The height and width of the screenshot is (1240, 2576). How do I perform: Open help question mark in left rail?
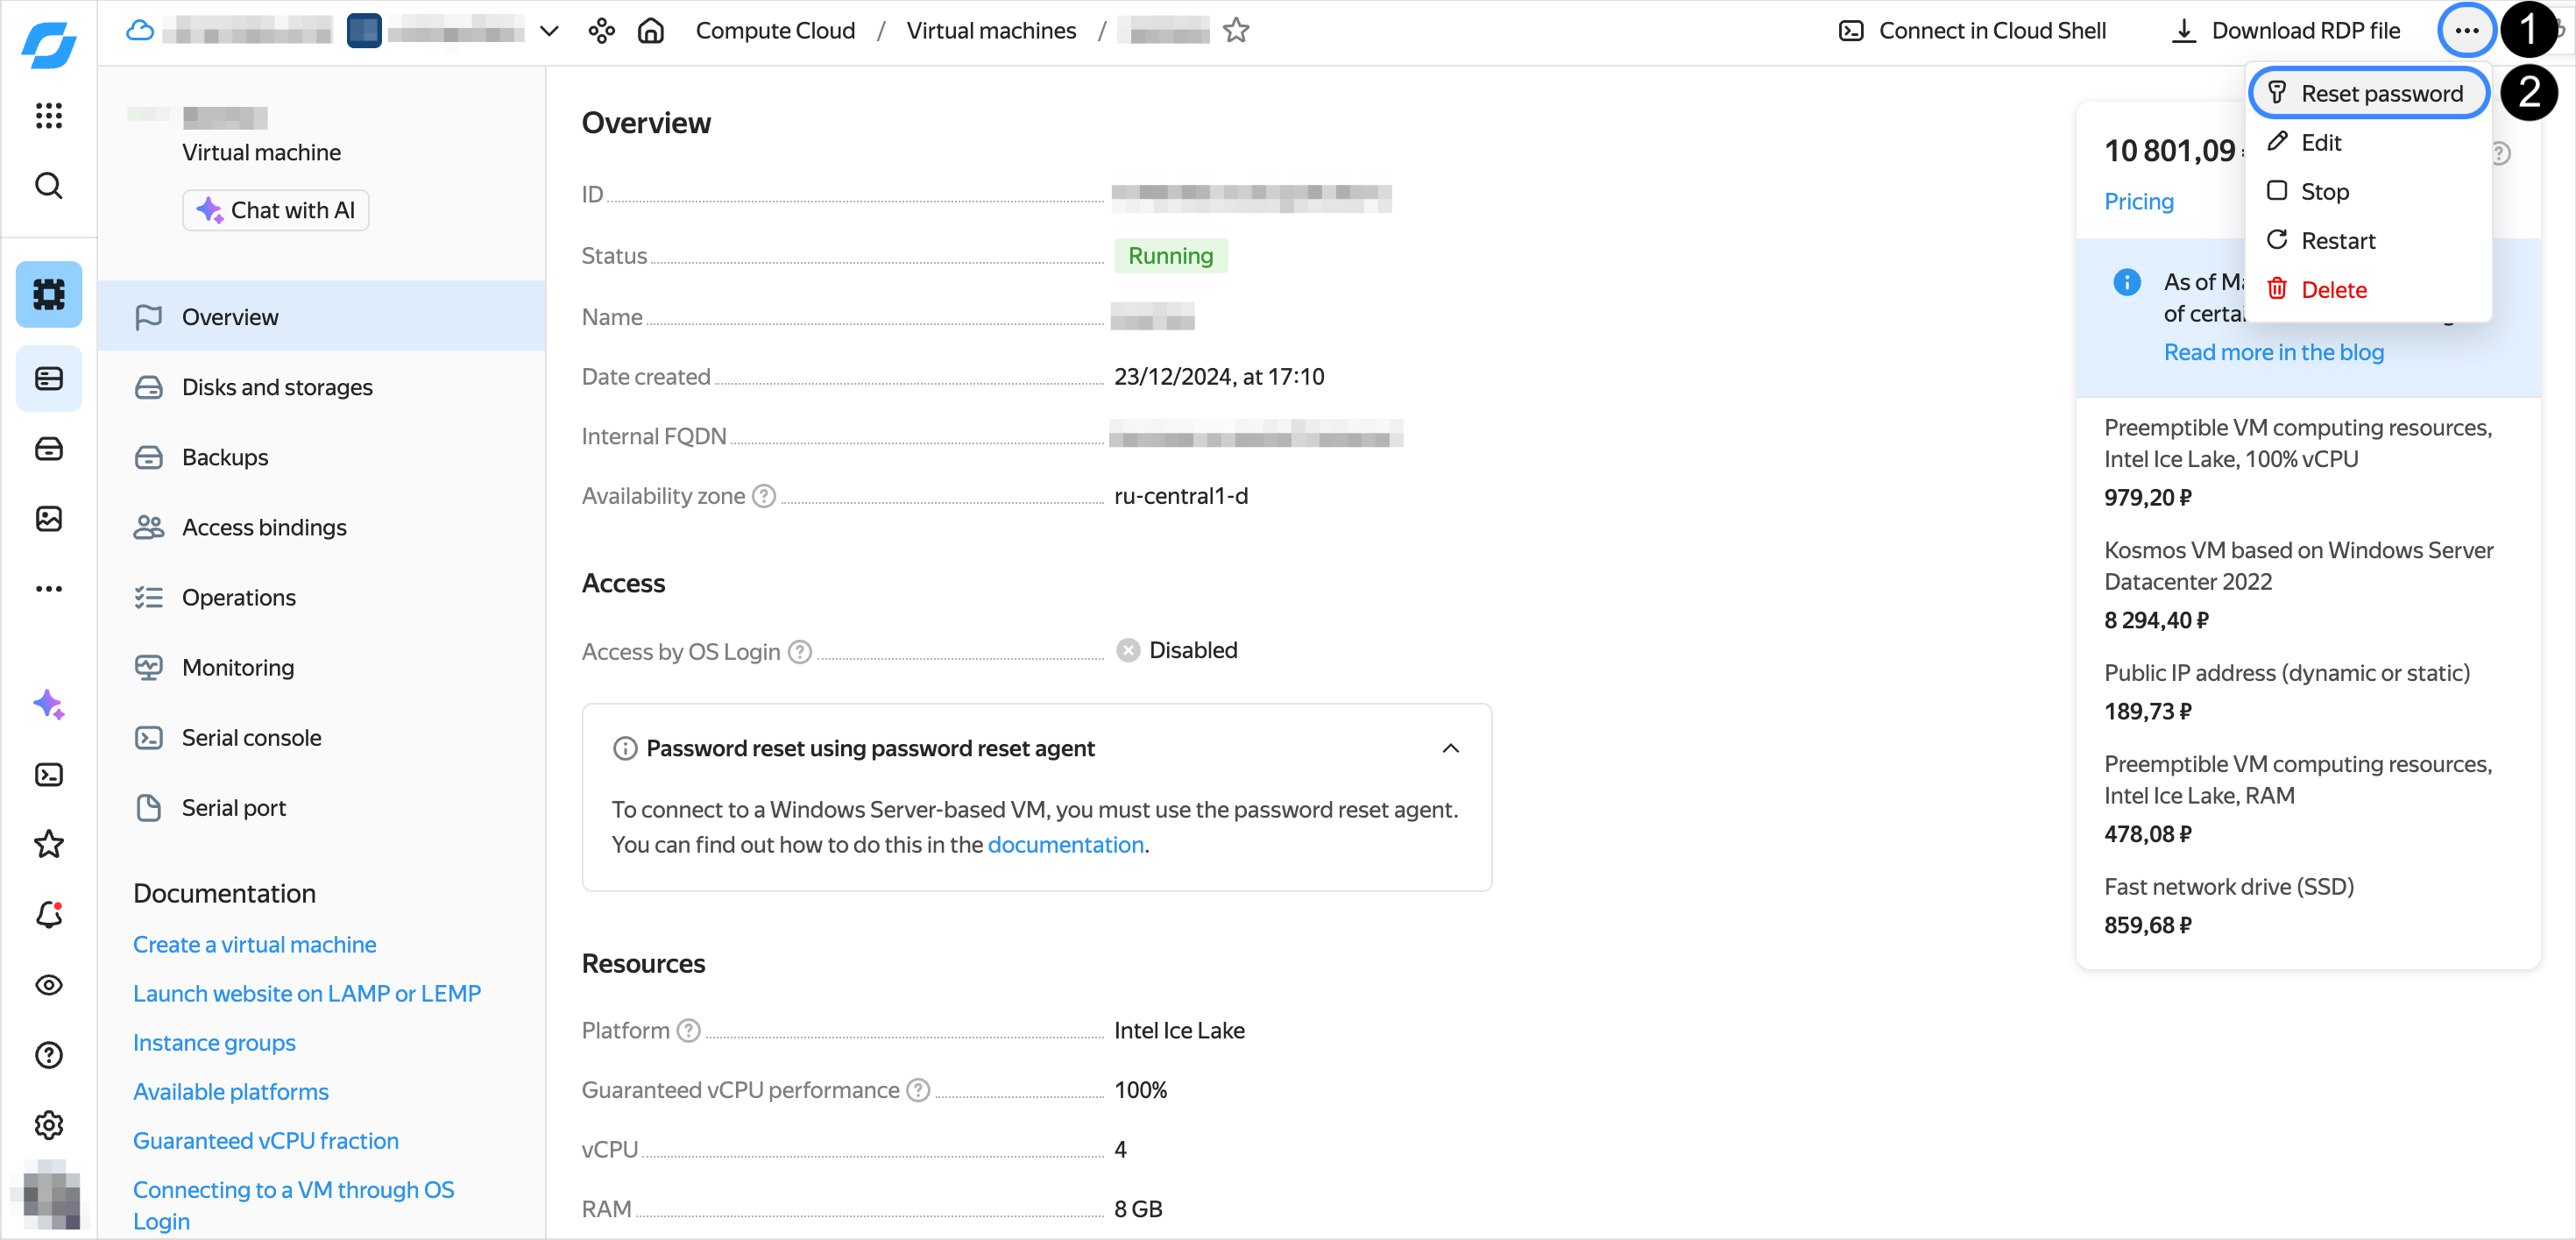48,1055
